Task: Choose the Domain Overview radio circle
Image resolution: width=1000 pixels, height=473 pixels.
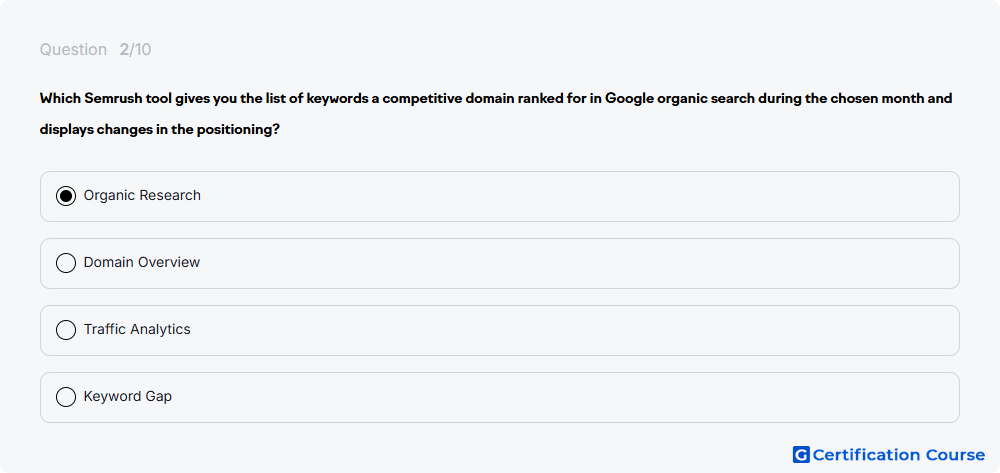Action: [x=66, y=263]
